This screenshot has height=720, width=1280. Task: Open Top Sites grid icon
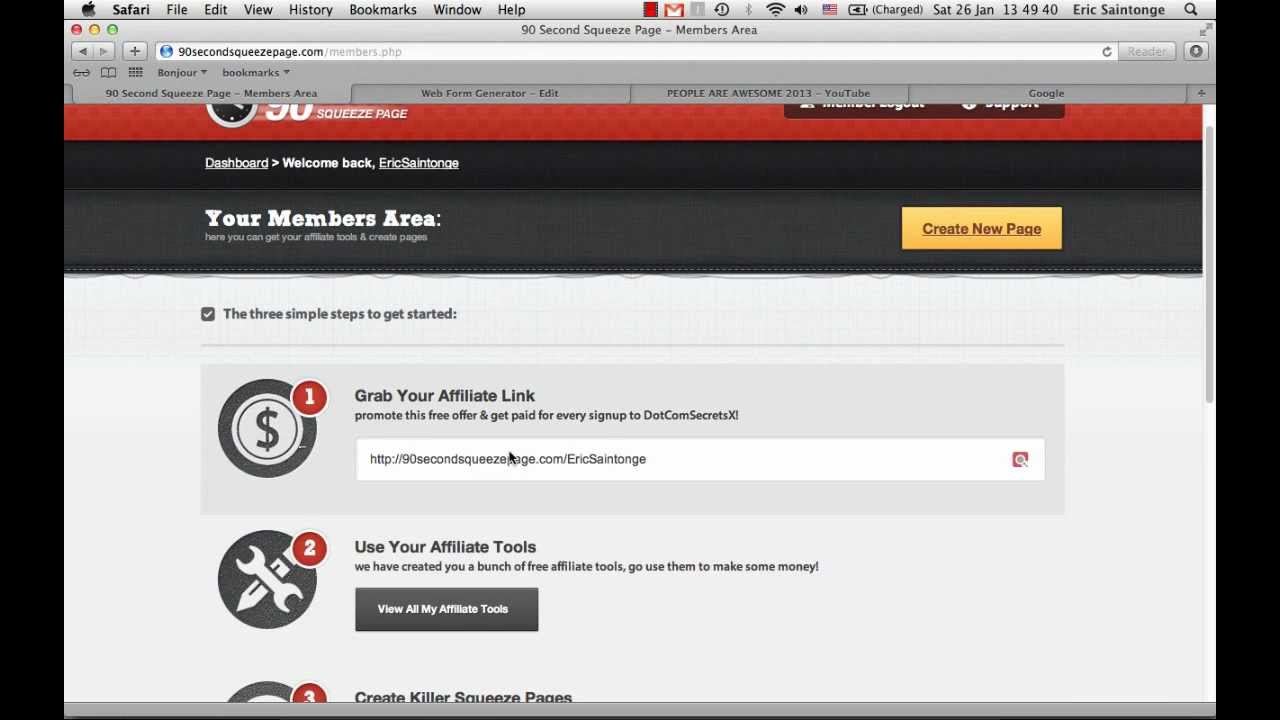coord(135,72)
